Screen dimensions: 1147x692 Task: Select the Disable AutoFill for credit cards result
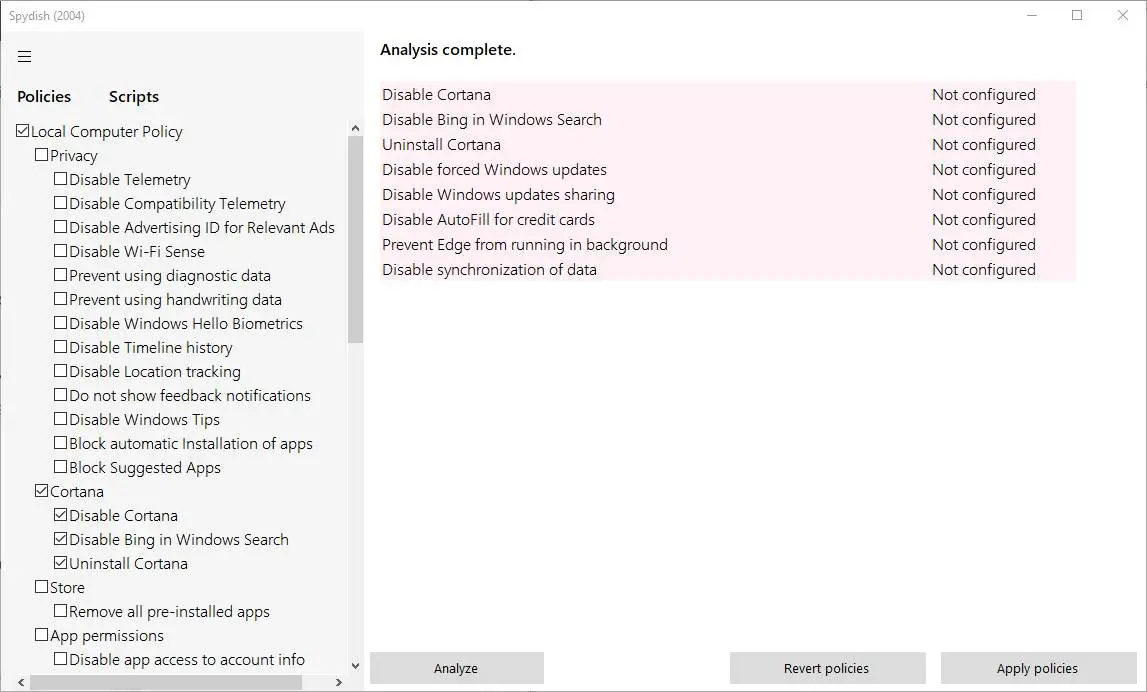point(488,220)
